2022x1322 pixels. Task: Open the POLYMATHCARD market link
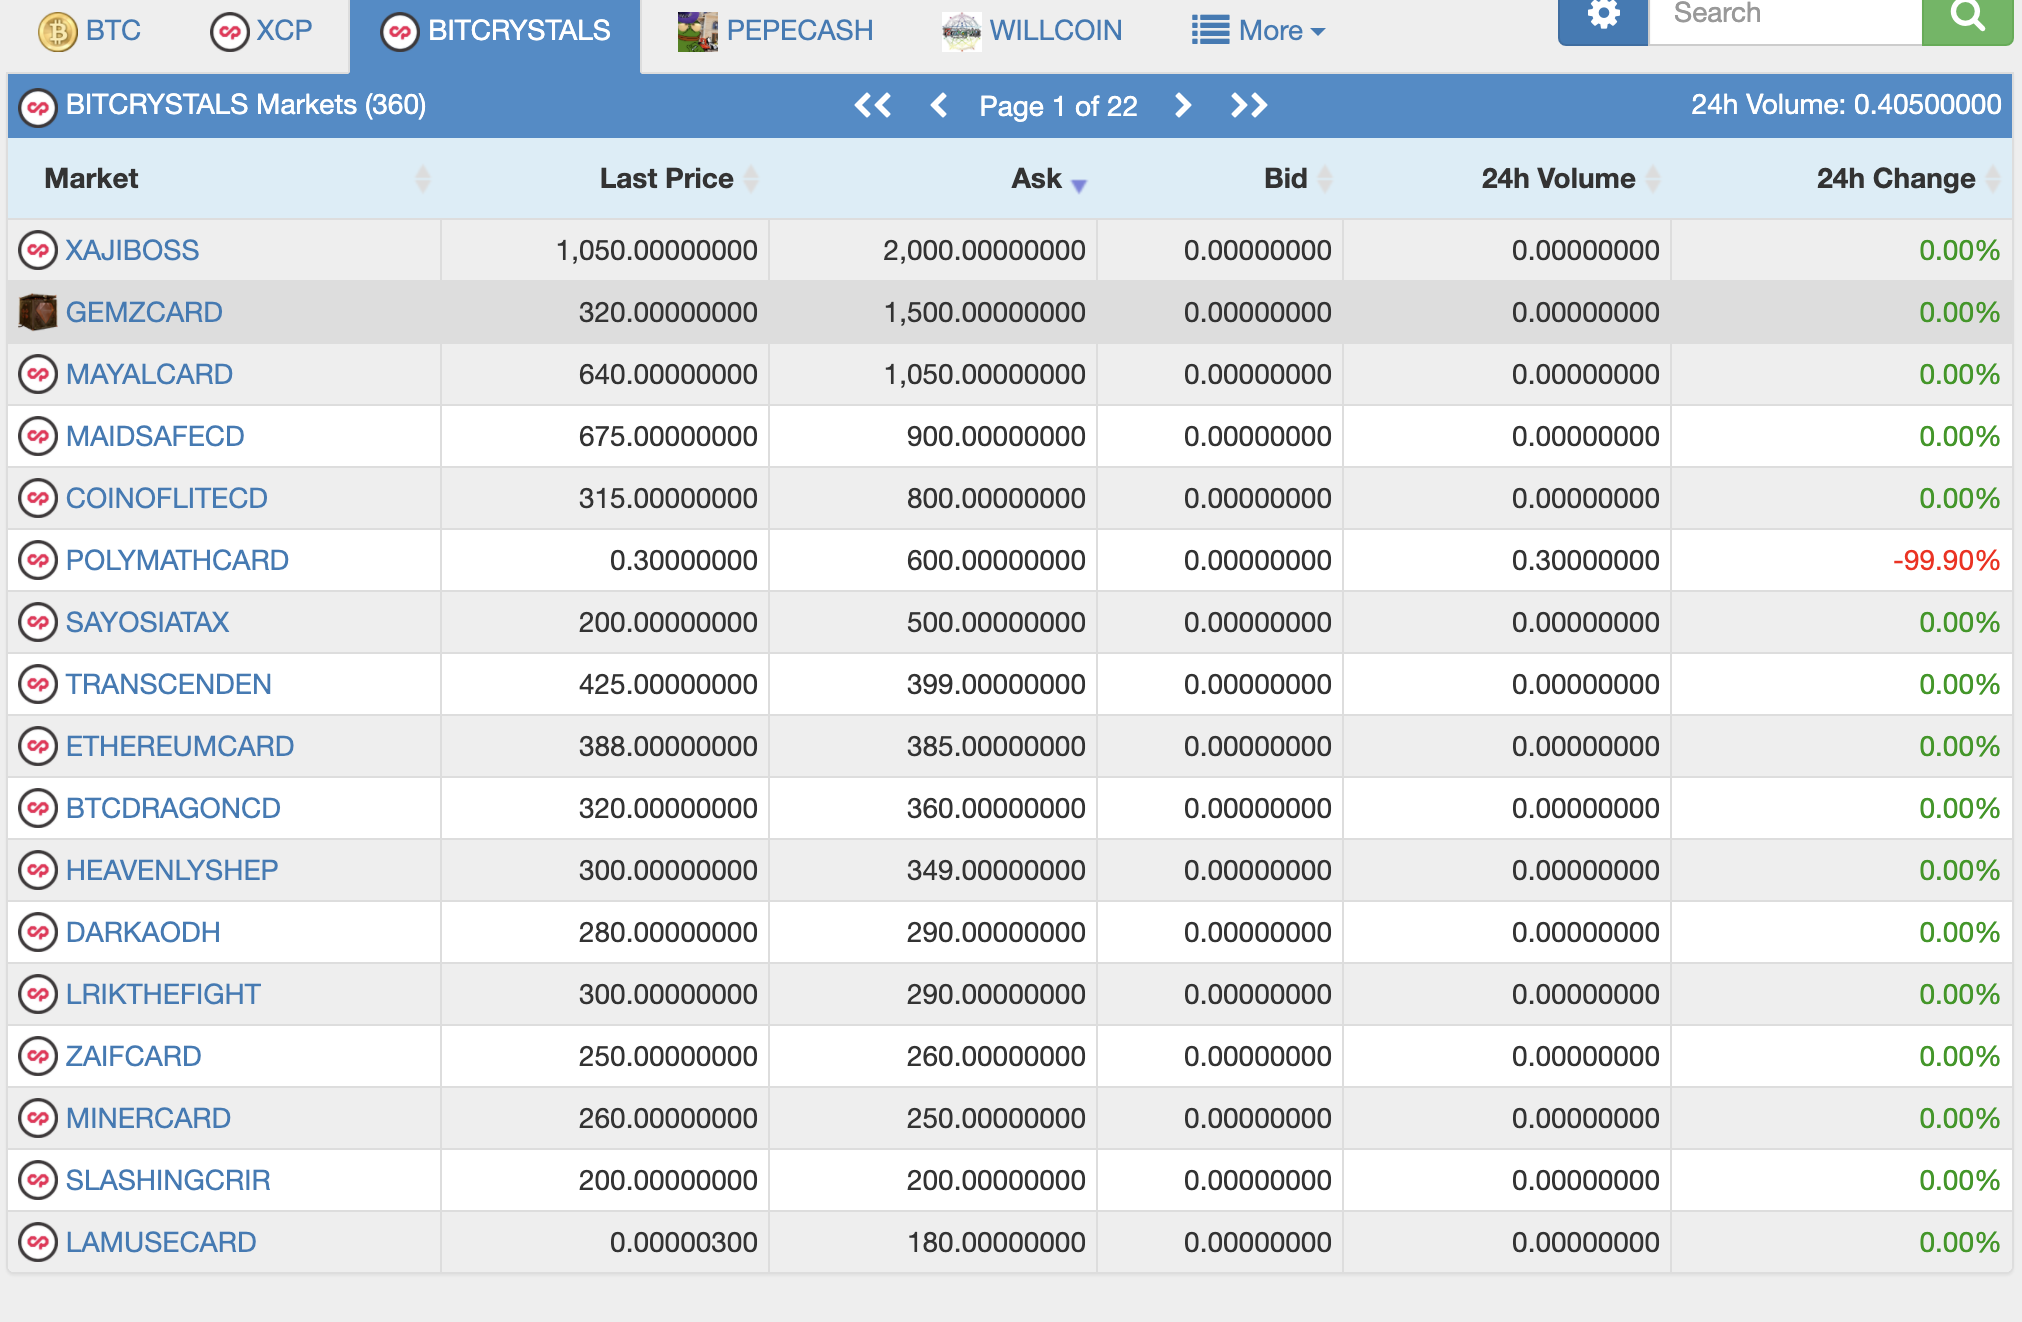point(177,560)
